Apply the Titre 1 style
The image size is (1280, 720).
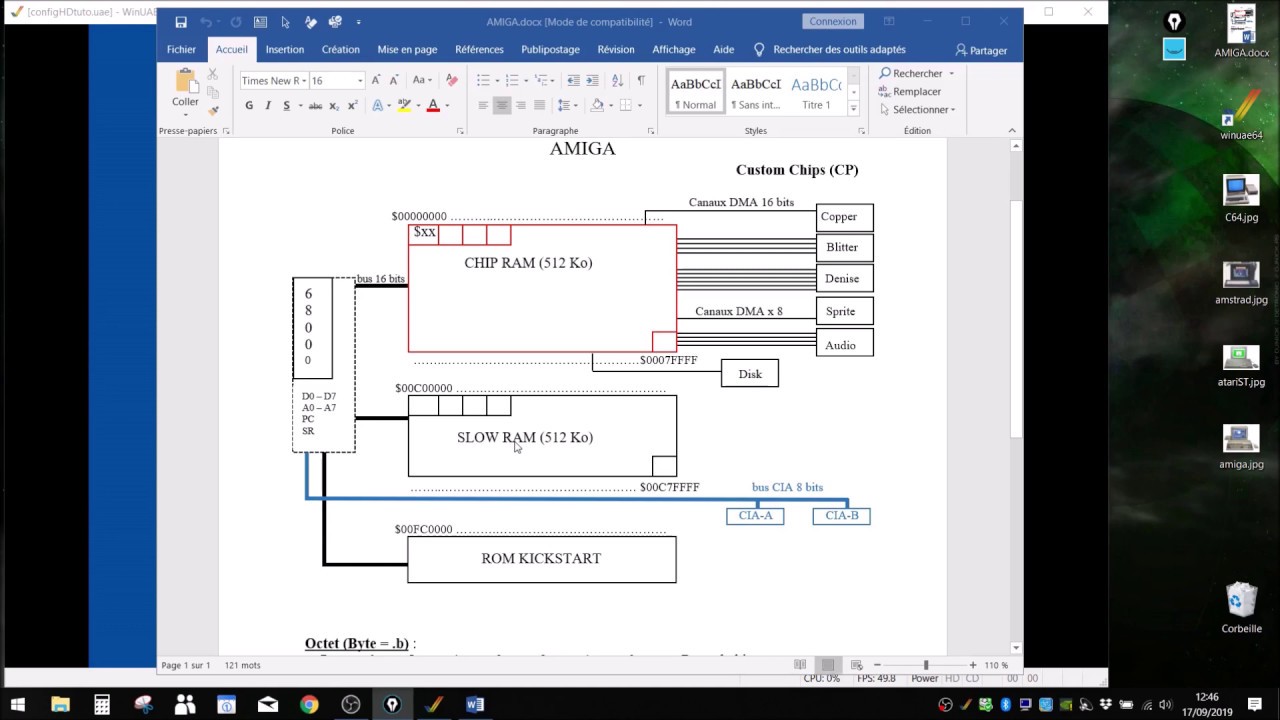[x=817, y=92]
